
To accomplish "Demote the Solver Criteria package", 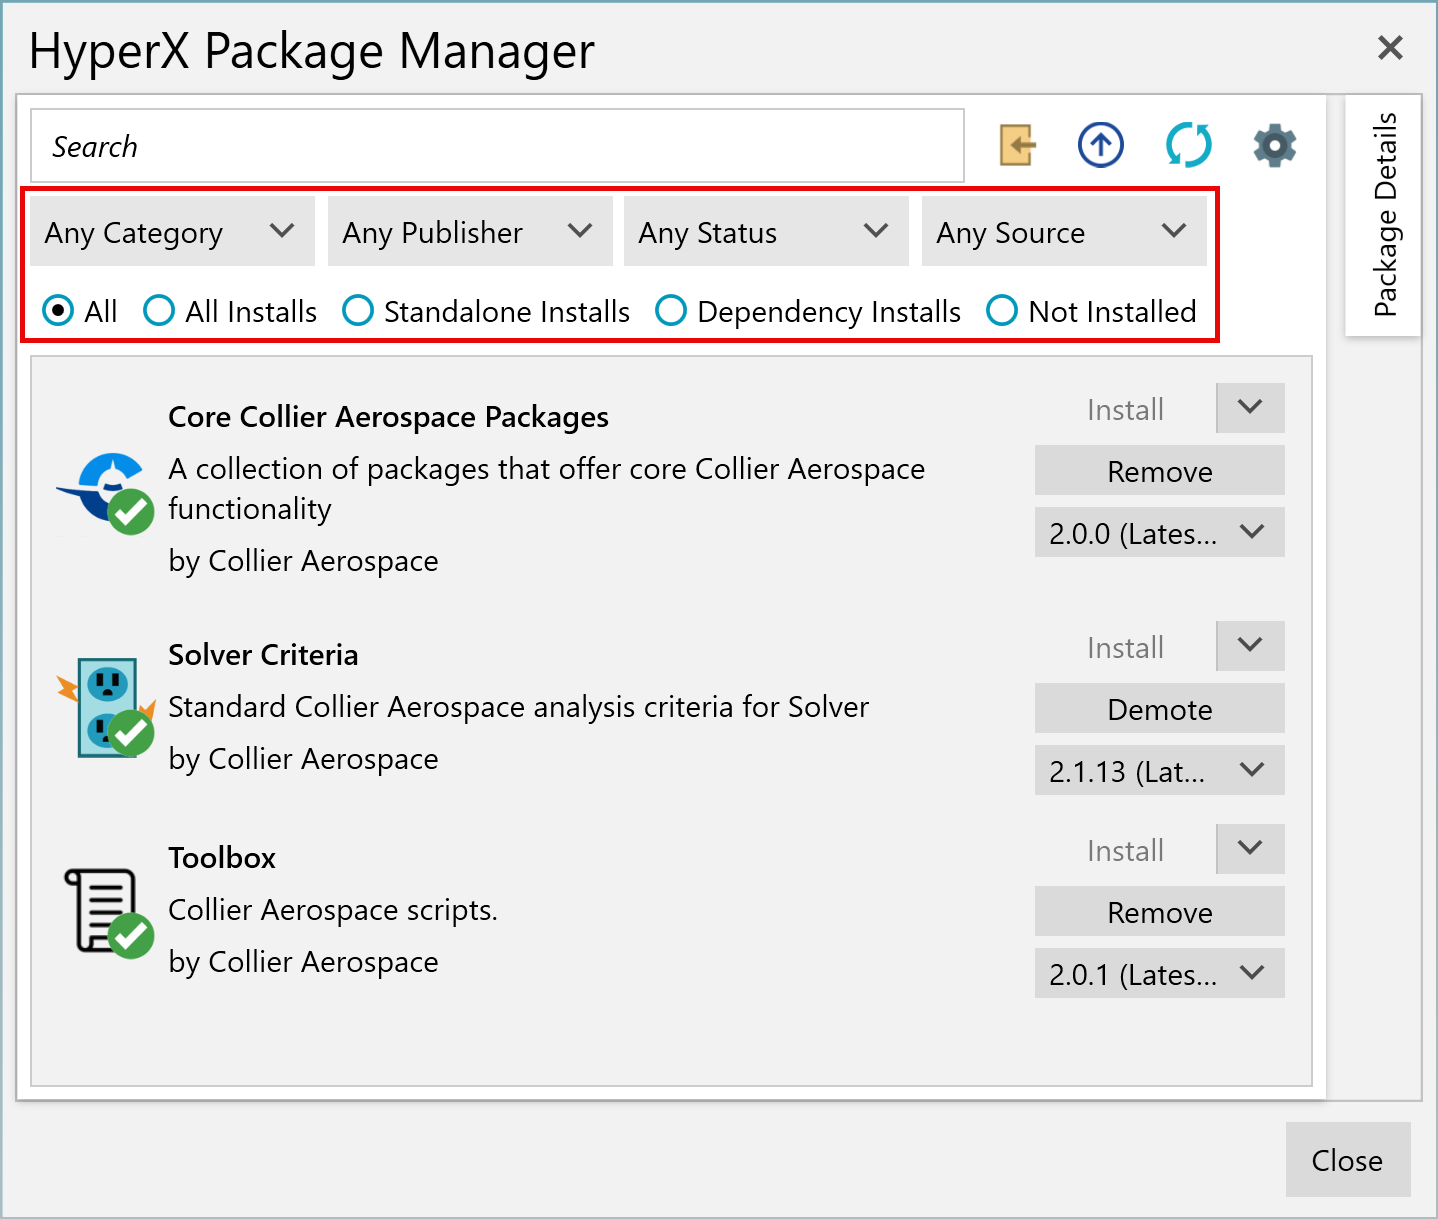I will tap(1160, 708).
